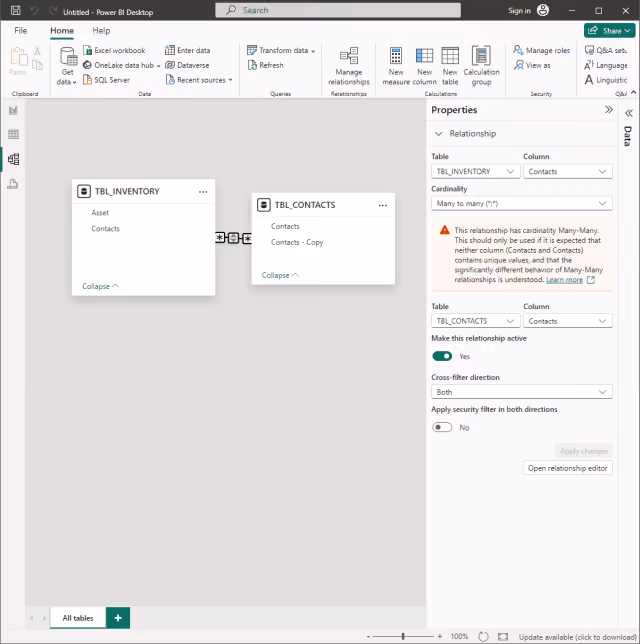Image resolution: width=640 pixels, height=644 pixels.
Task: Click the Redo arrow in title bar
Action: [53, 11]
